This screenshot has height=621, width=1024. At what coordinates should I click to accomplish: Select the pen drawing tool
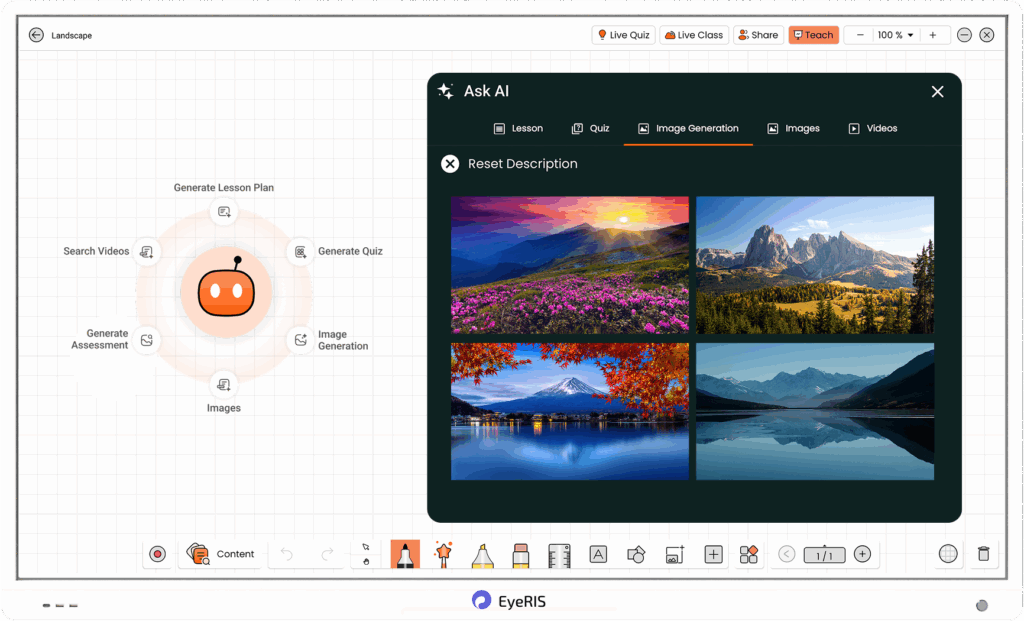point(405,554)
